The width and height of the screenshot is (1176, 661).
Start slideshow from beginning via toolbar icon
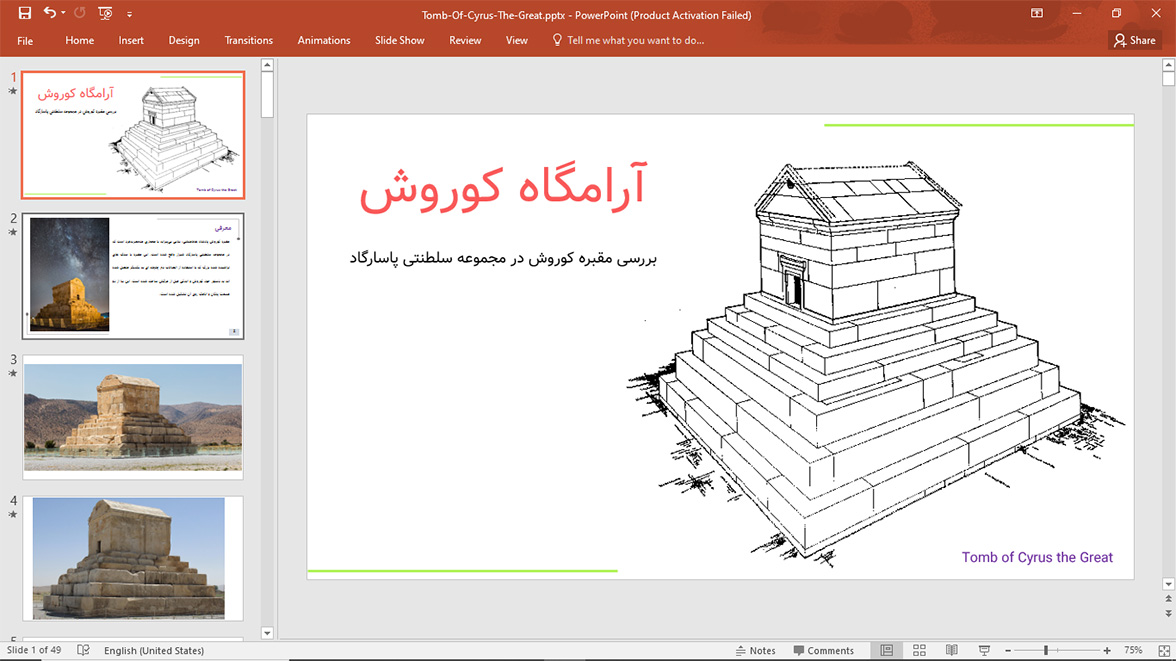pos(105,14)
